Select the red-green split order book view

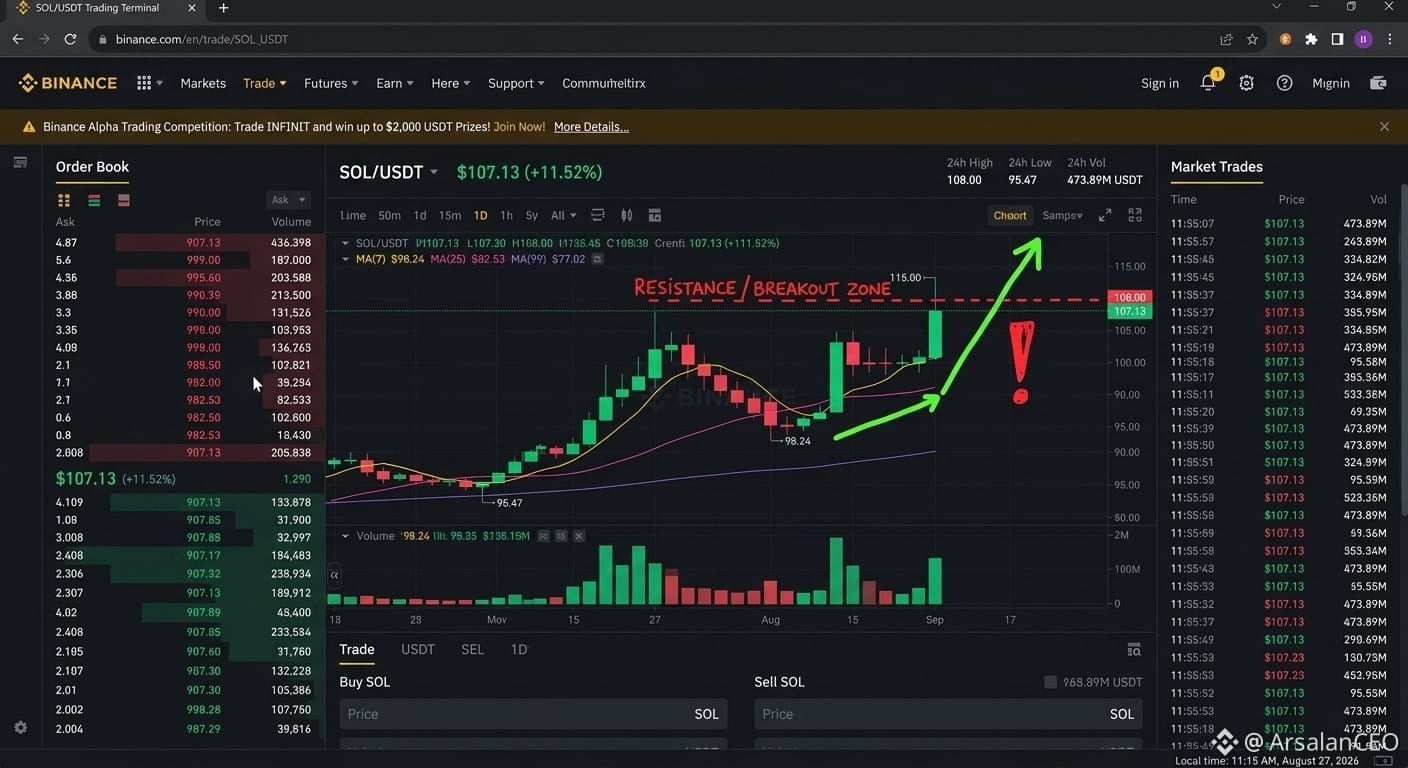[94, 200]
